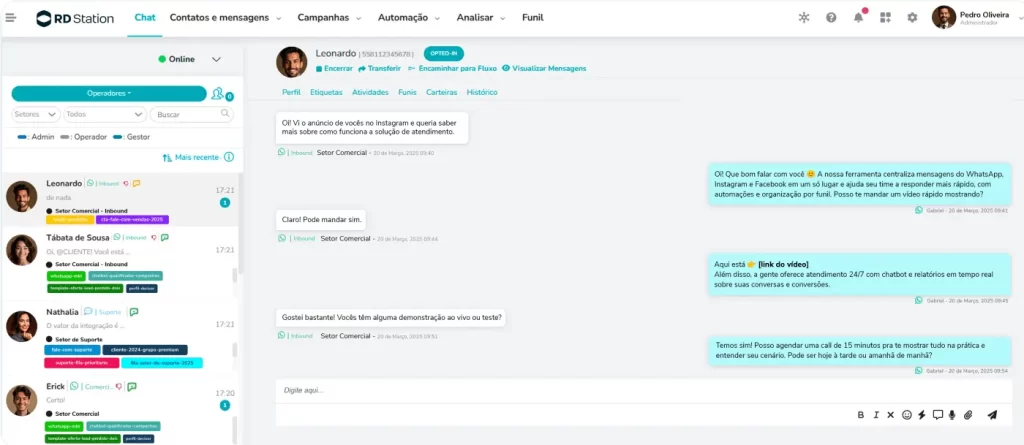Click the send message paper plane icon
The height and width of the screenshot is (445, 1024).
pyautogui.click(x=992, y=414)
